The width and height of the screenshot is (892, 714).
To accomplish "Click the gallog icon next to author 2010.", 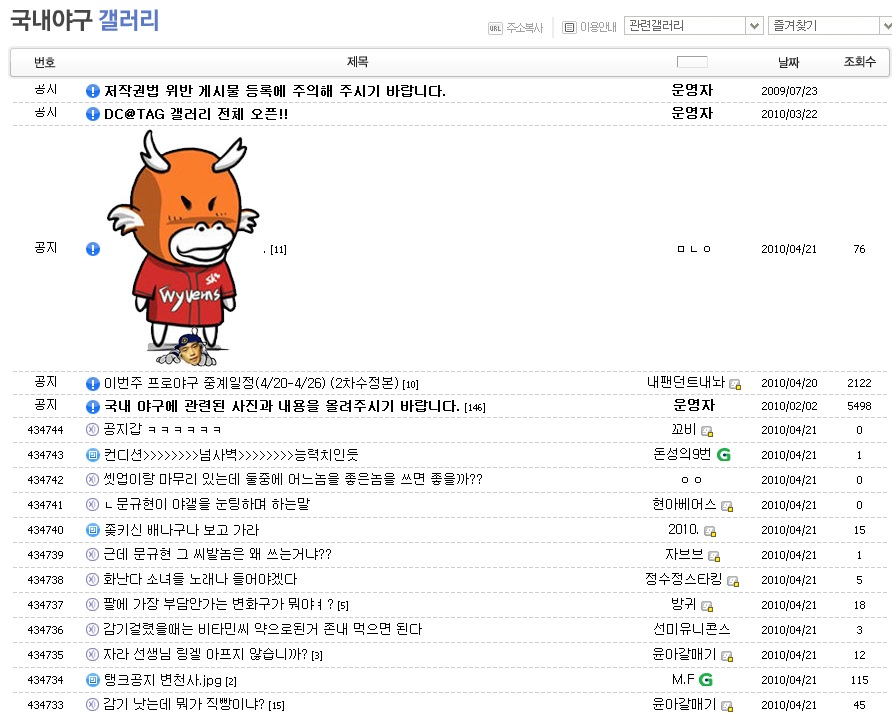I will click(710, 531).
